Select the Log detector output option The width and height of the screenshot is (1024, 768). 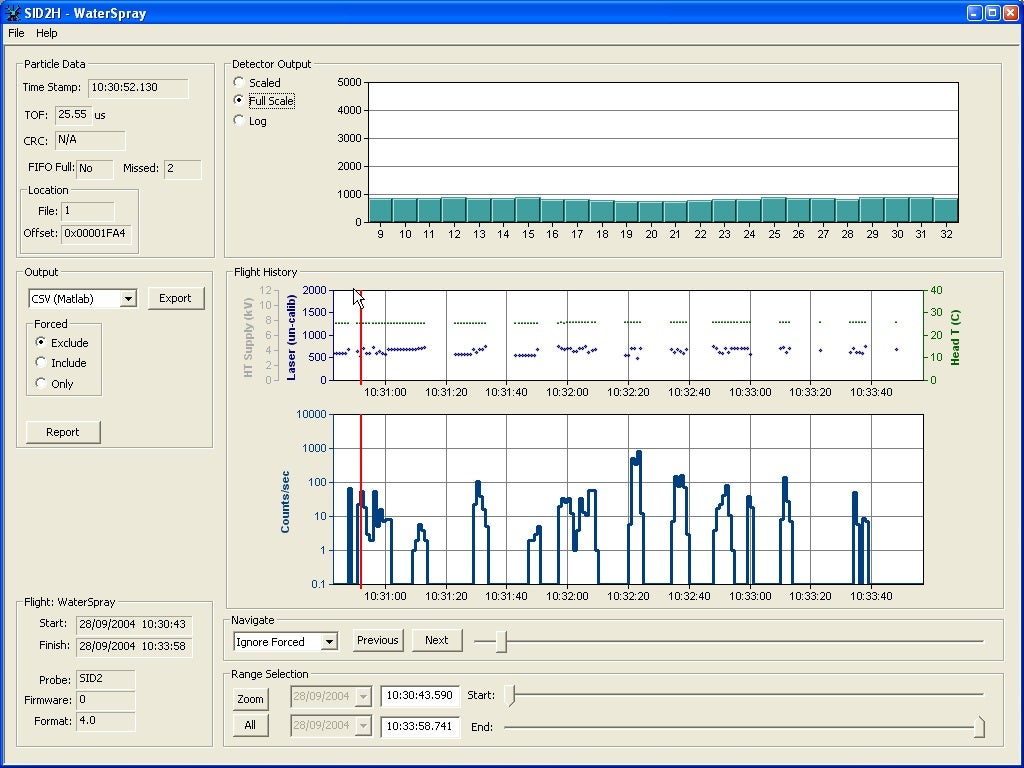(x=239, y=120)
